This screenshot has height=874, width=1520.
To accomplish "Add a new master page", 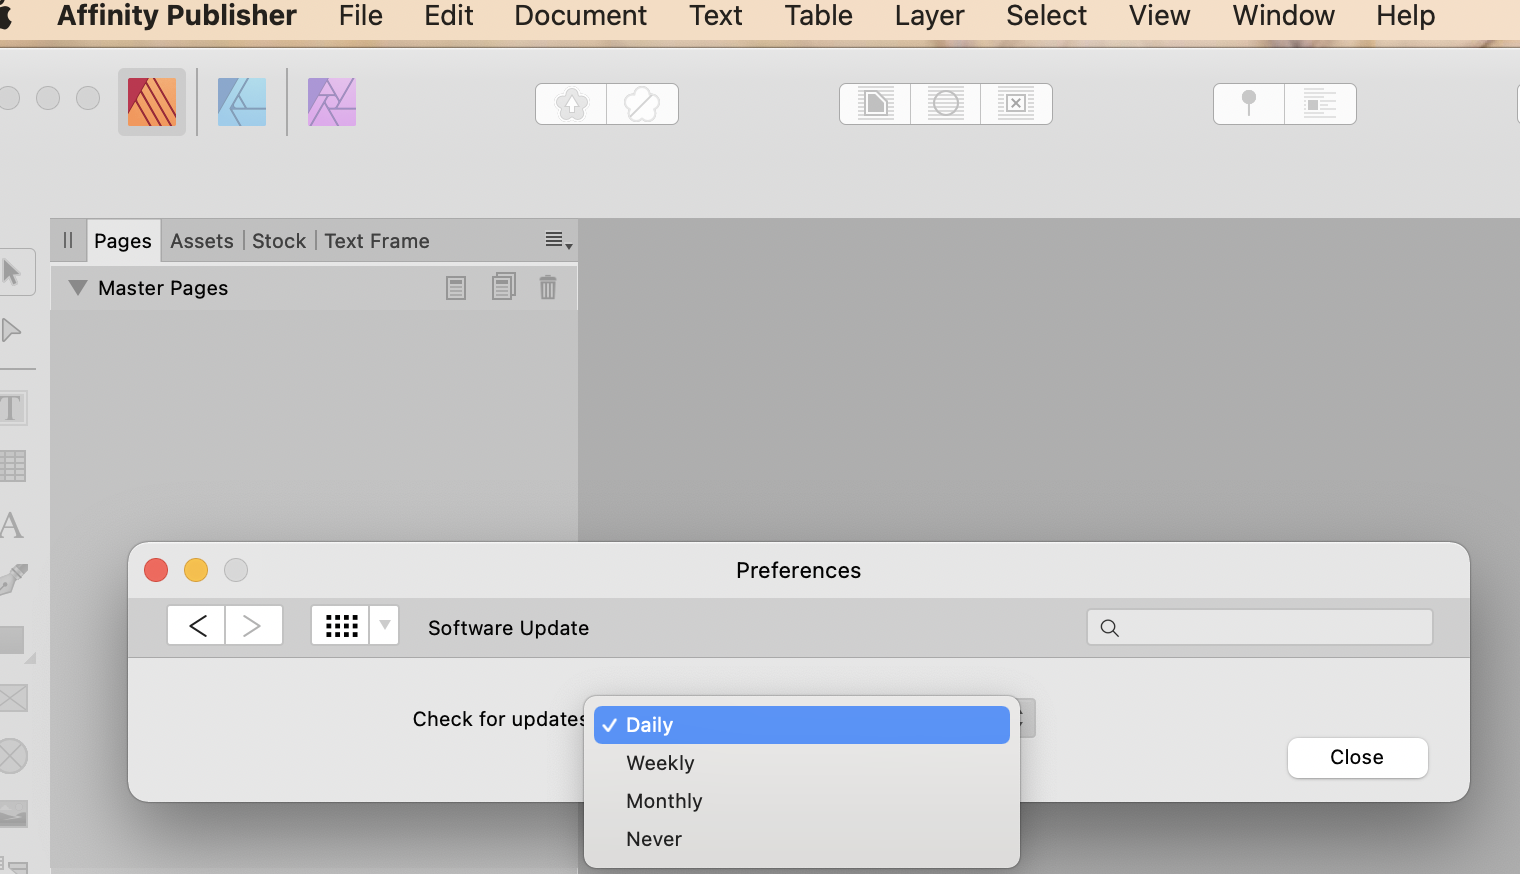I will [x=456, y=288].
